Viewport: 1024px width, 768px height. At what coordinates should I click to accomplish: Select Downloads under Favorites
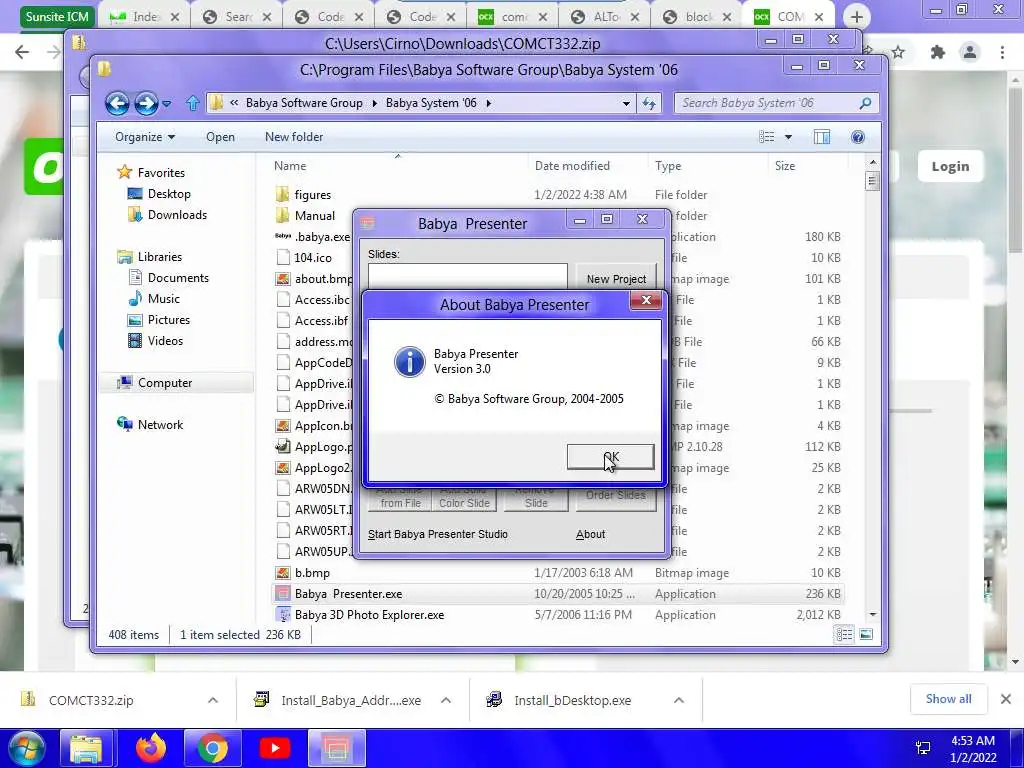177,215
